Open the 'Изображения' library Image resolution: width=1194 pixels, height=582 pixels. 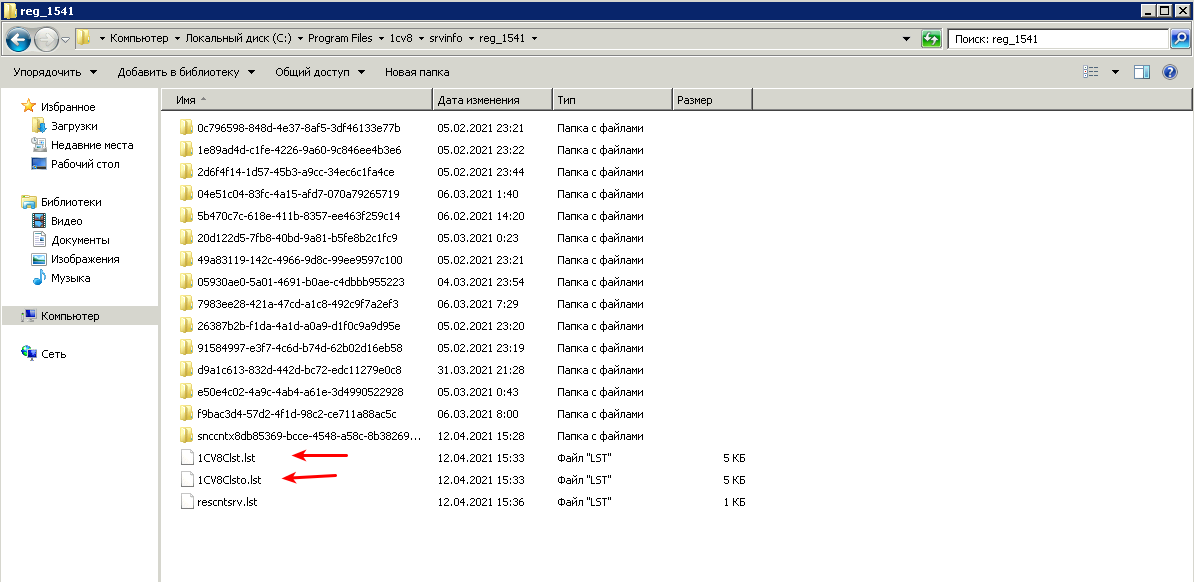tap(85, 259)
